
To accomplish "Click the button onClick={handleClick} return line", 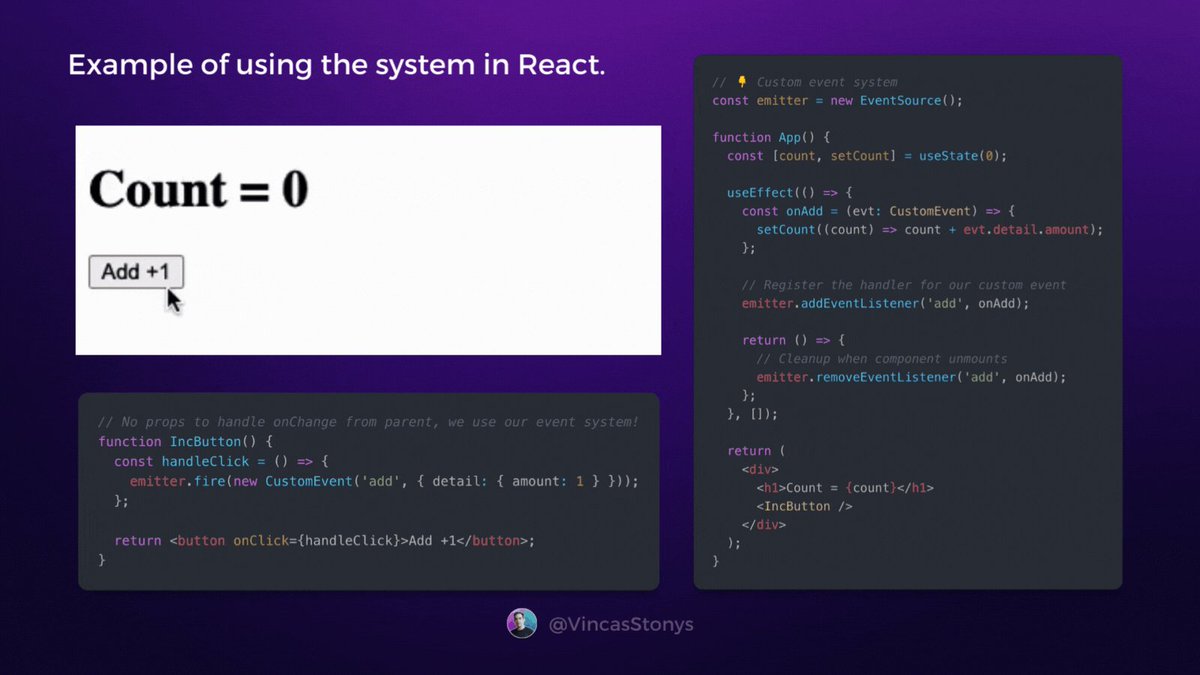I will (325, 540).
